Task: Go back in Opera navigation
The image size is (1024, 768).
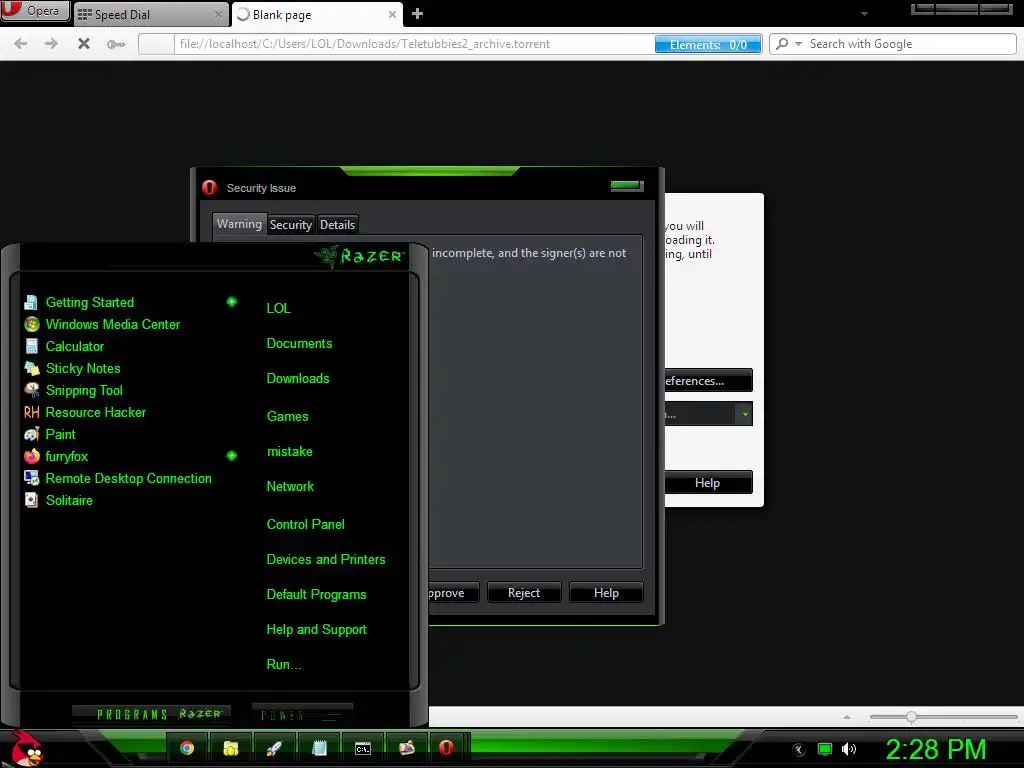Action: click(21, 44)
